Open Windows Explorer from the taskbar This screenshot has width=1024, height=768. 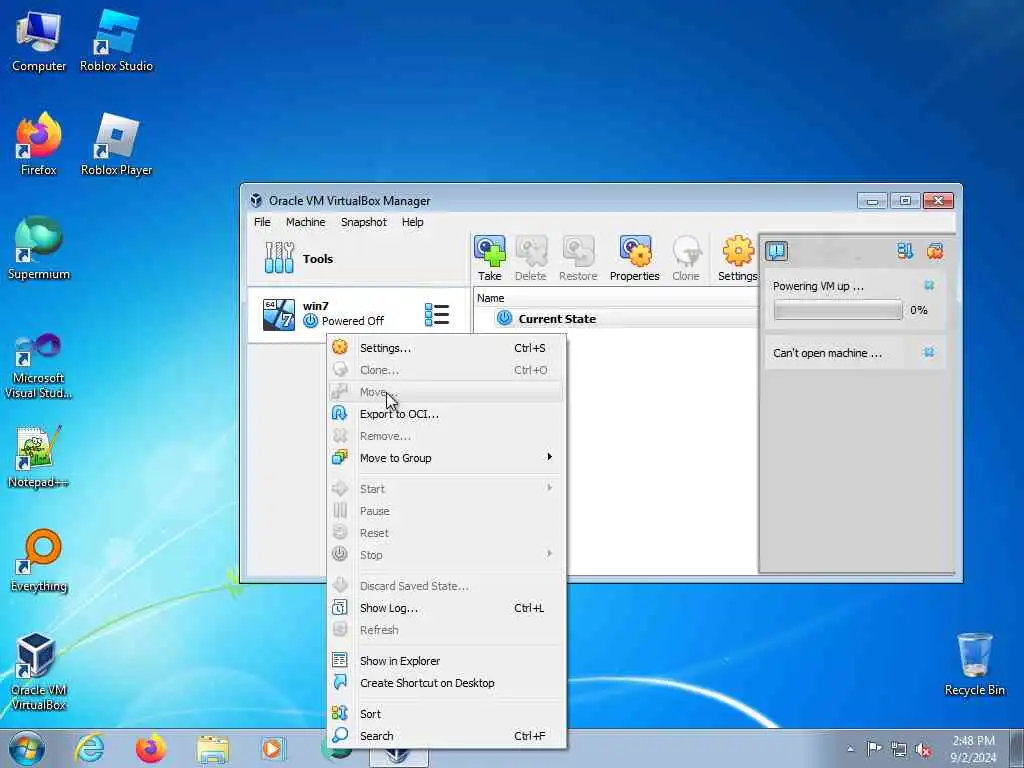[x=213, y=748]
